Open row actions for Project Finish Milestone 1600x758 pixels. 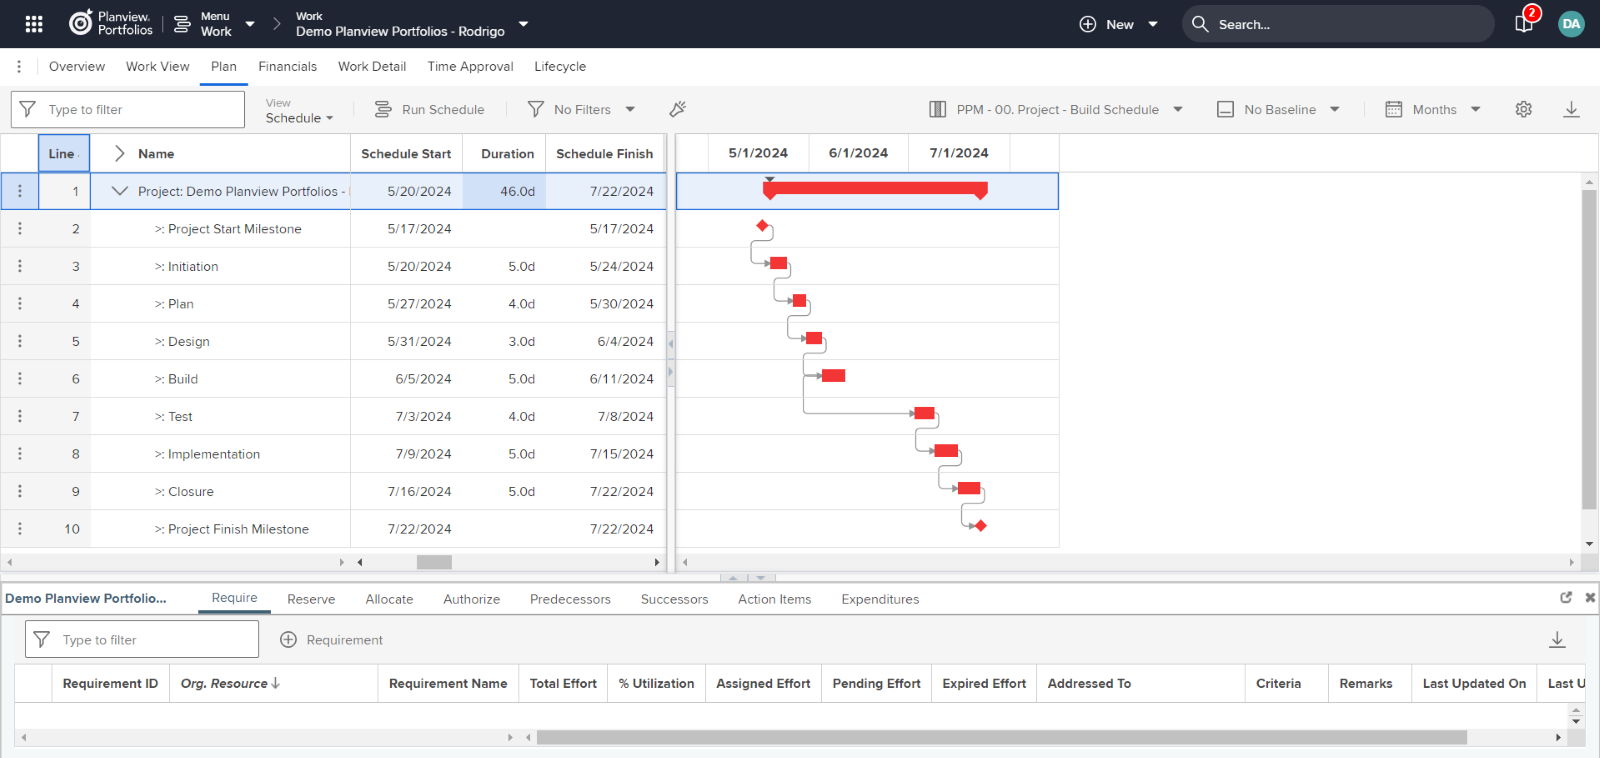(20, 528)
